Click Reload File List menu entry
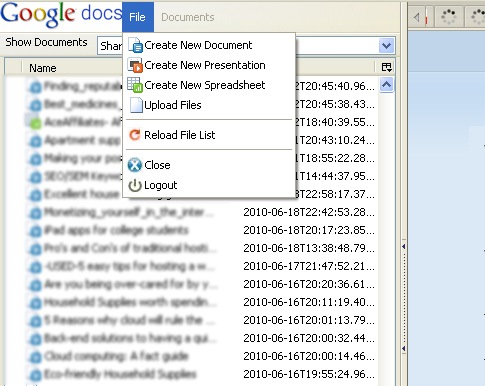485x386 pixels. [x=209, y=135]
